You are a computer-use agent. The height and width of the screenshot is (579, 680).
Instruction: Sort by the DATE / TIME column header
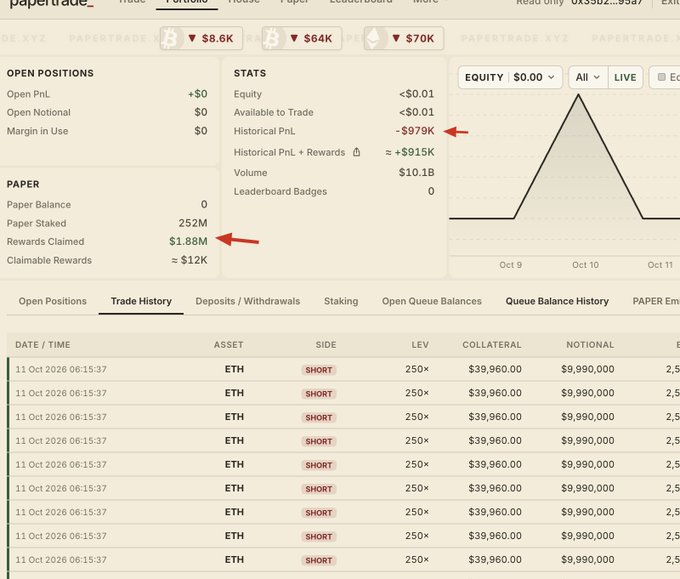tap(42, 345)
